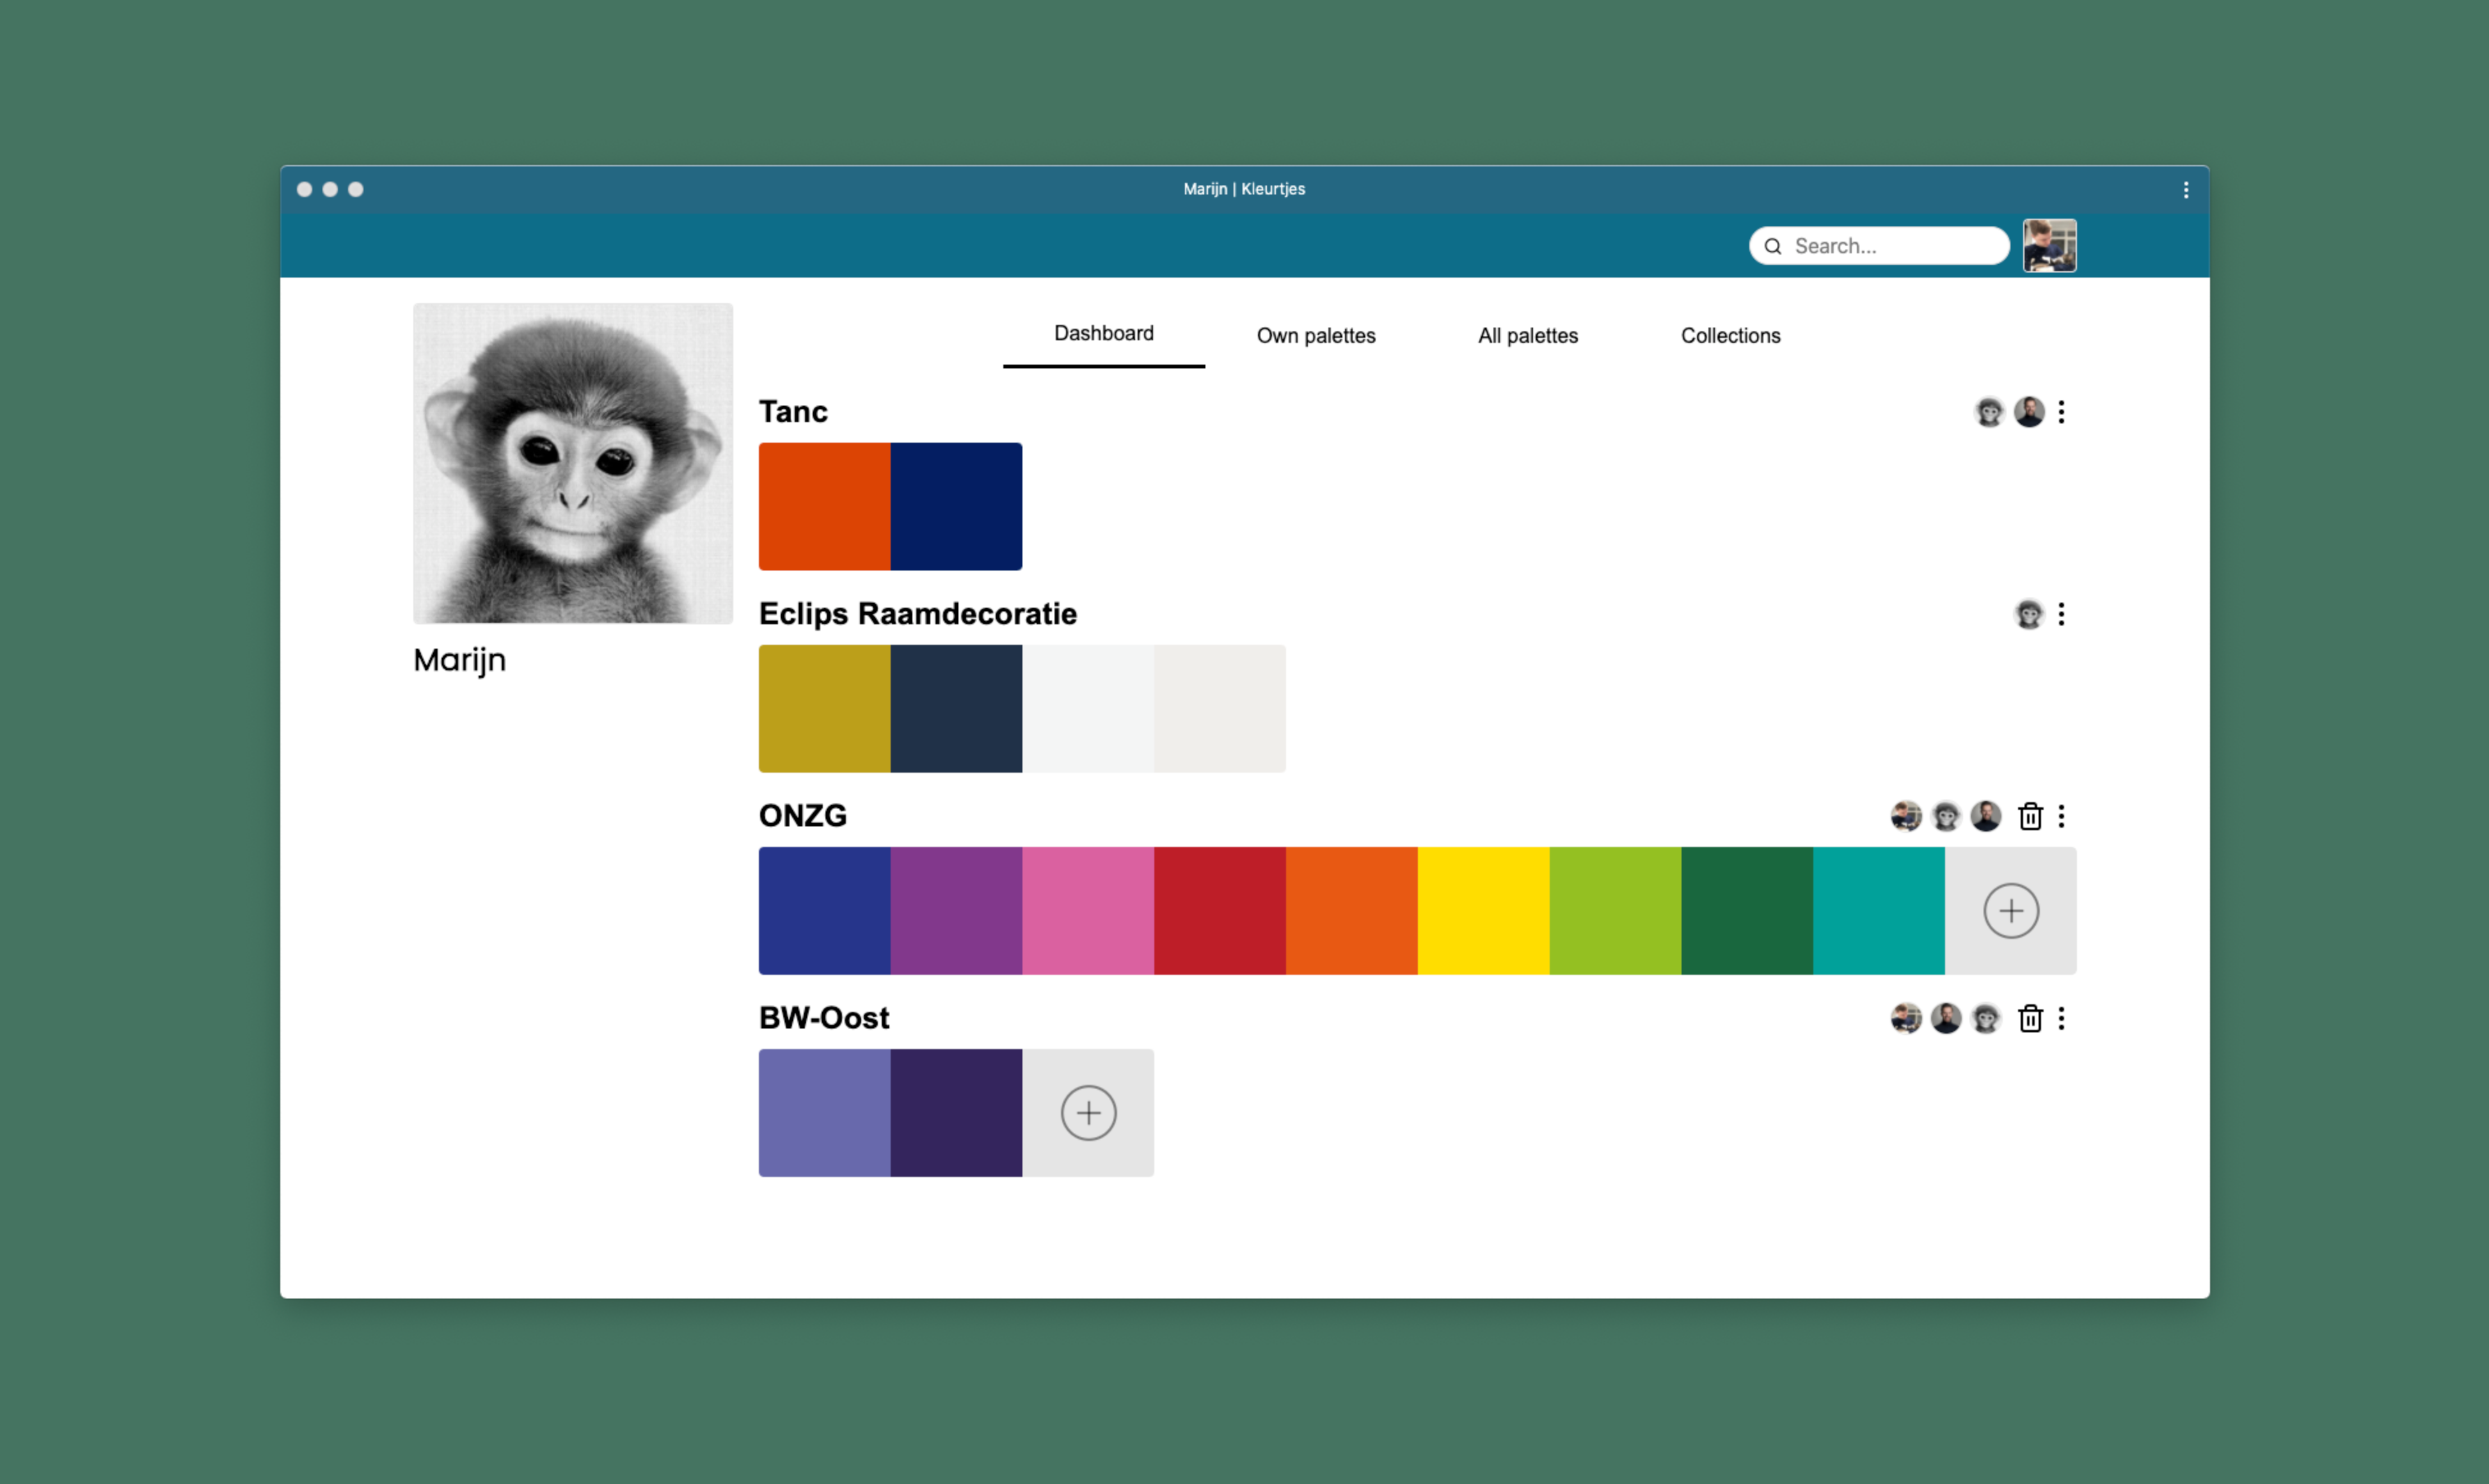This screenshot has width=2489, height=1484.
Task: Open ONZG palette three-dot menu
Action: (x=2061, y=816)
